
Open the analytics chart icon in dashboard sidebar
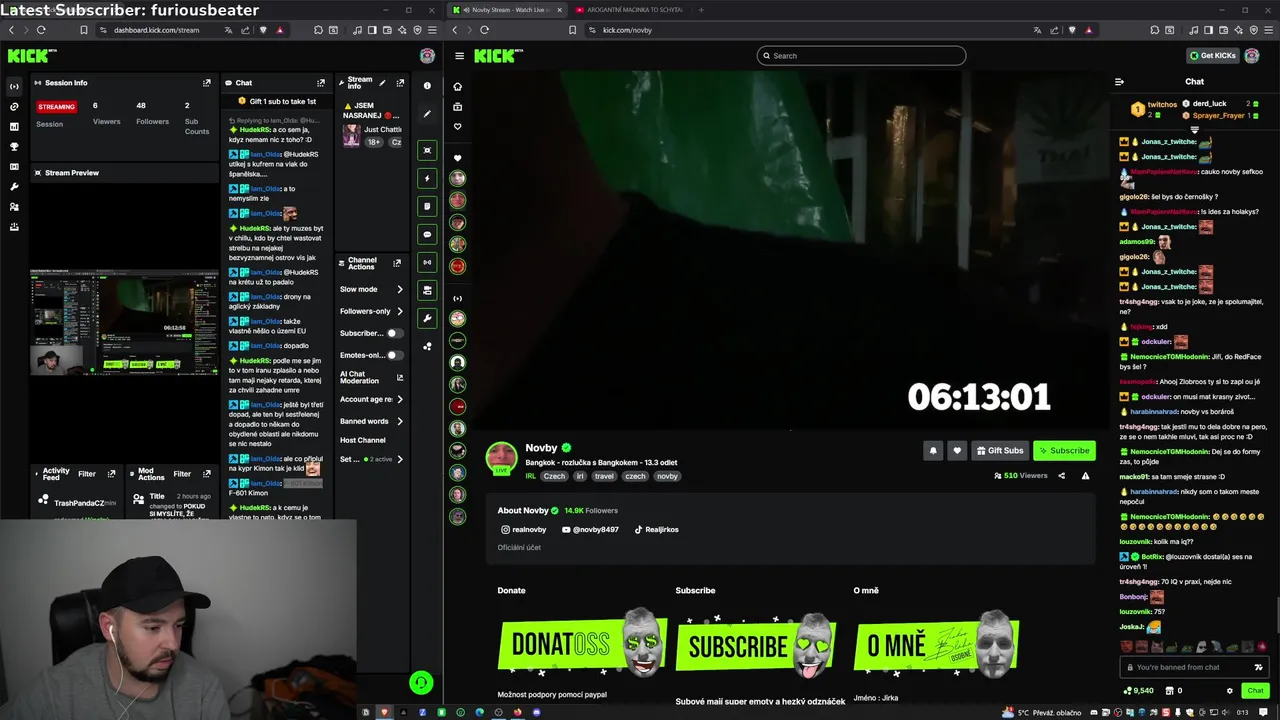pos(14,127)
